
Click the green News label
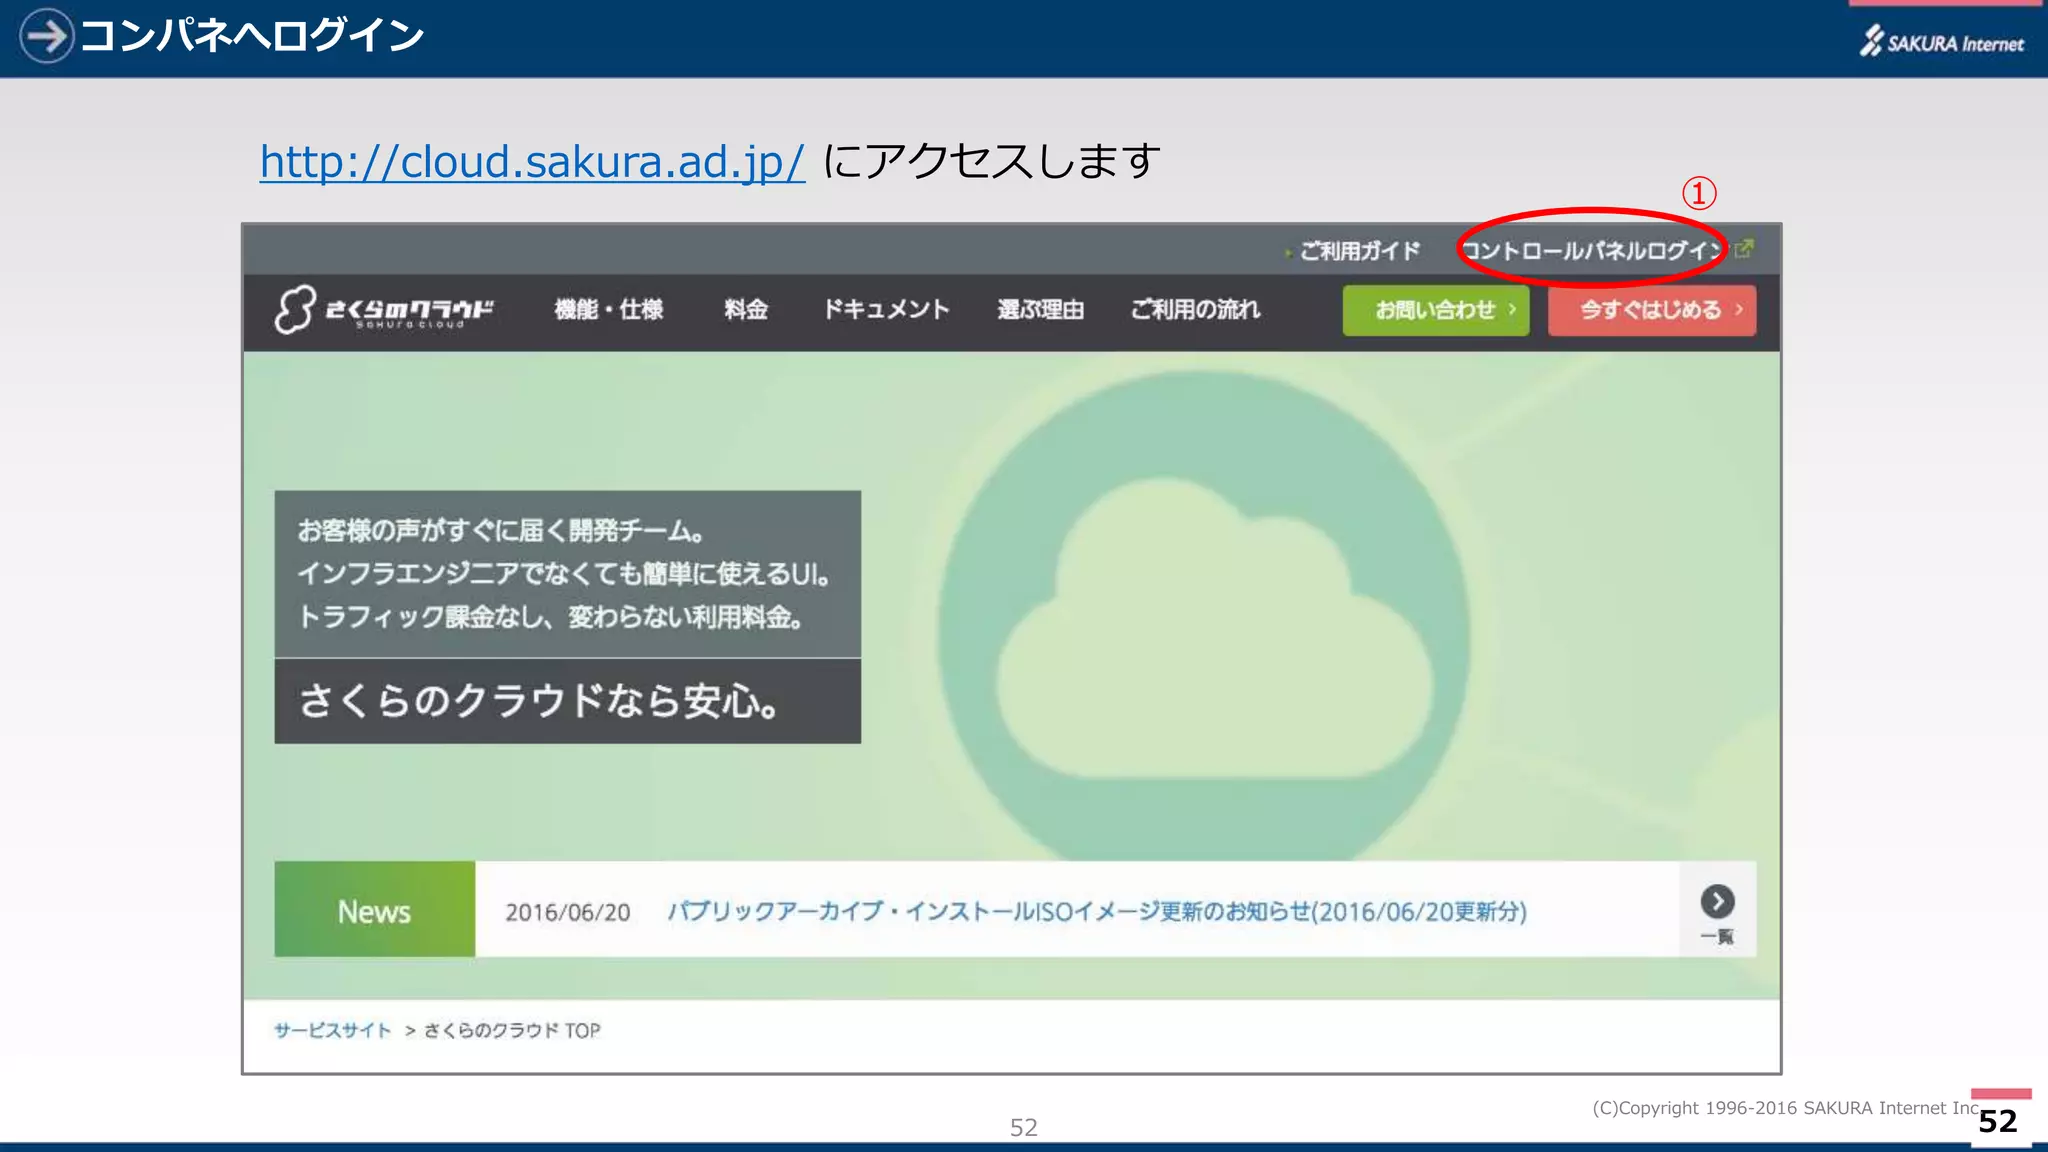(375, 909)
